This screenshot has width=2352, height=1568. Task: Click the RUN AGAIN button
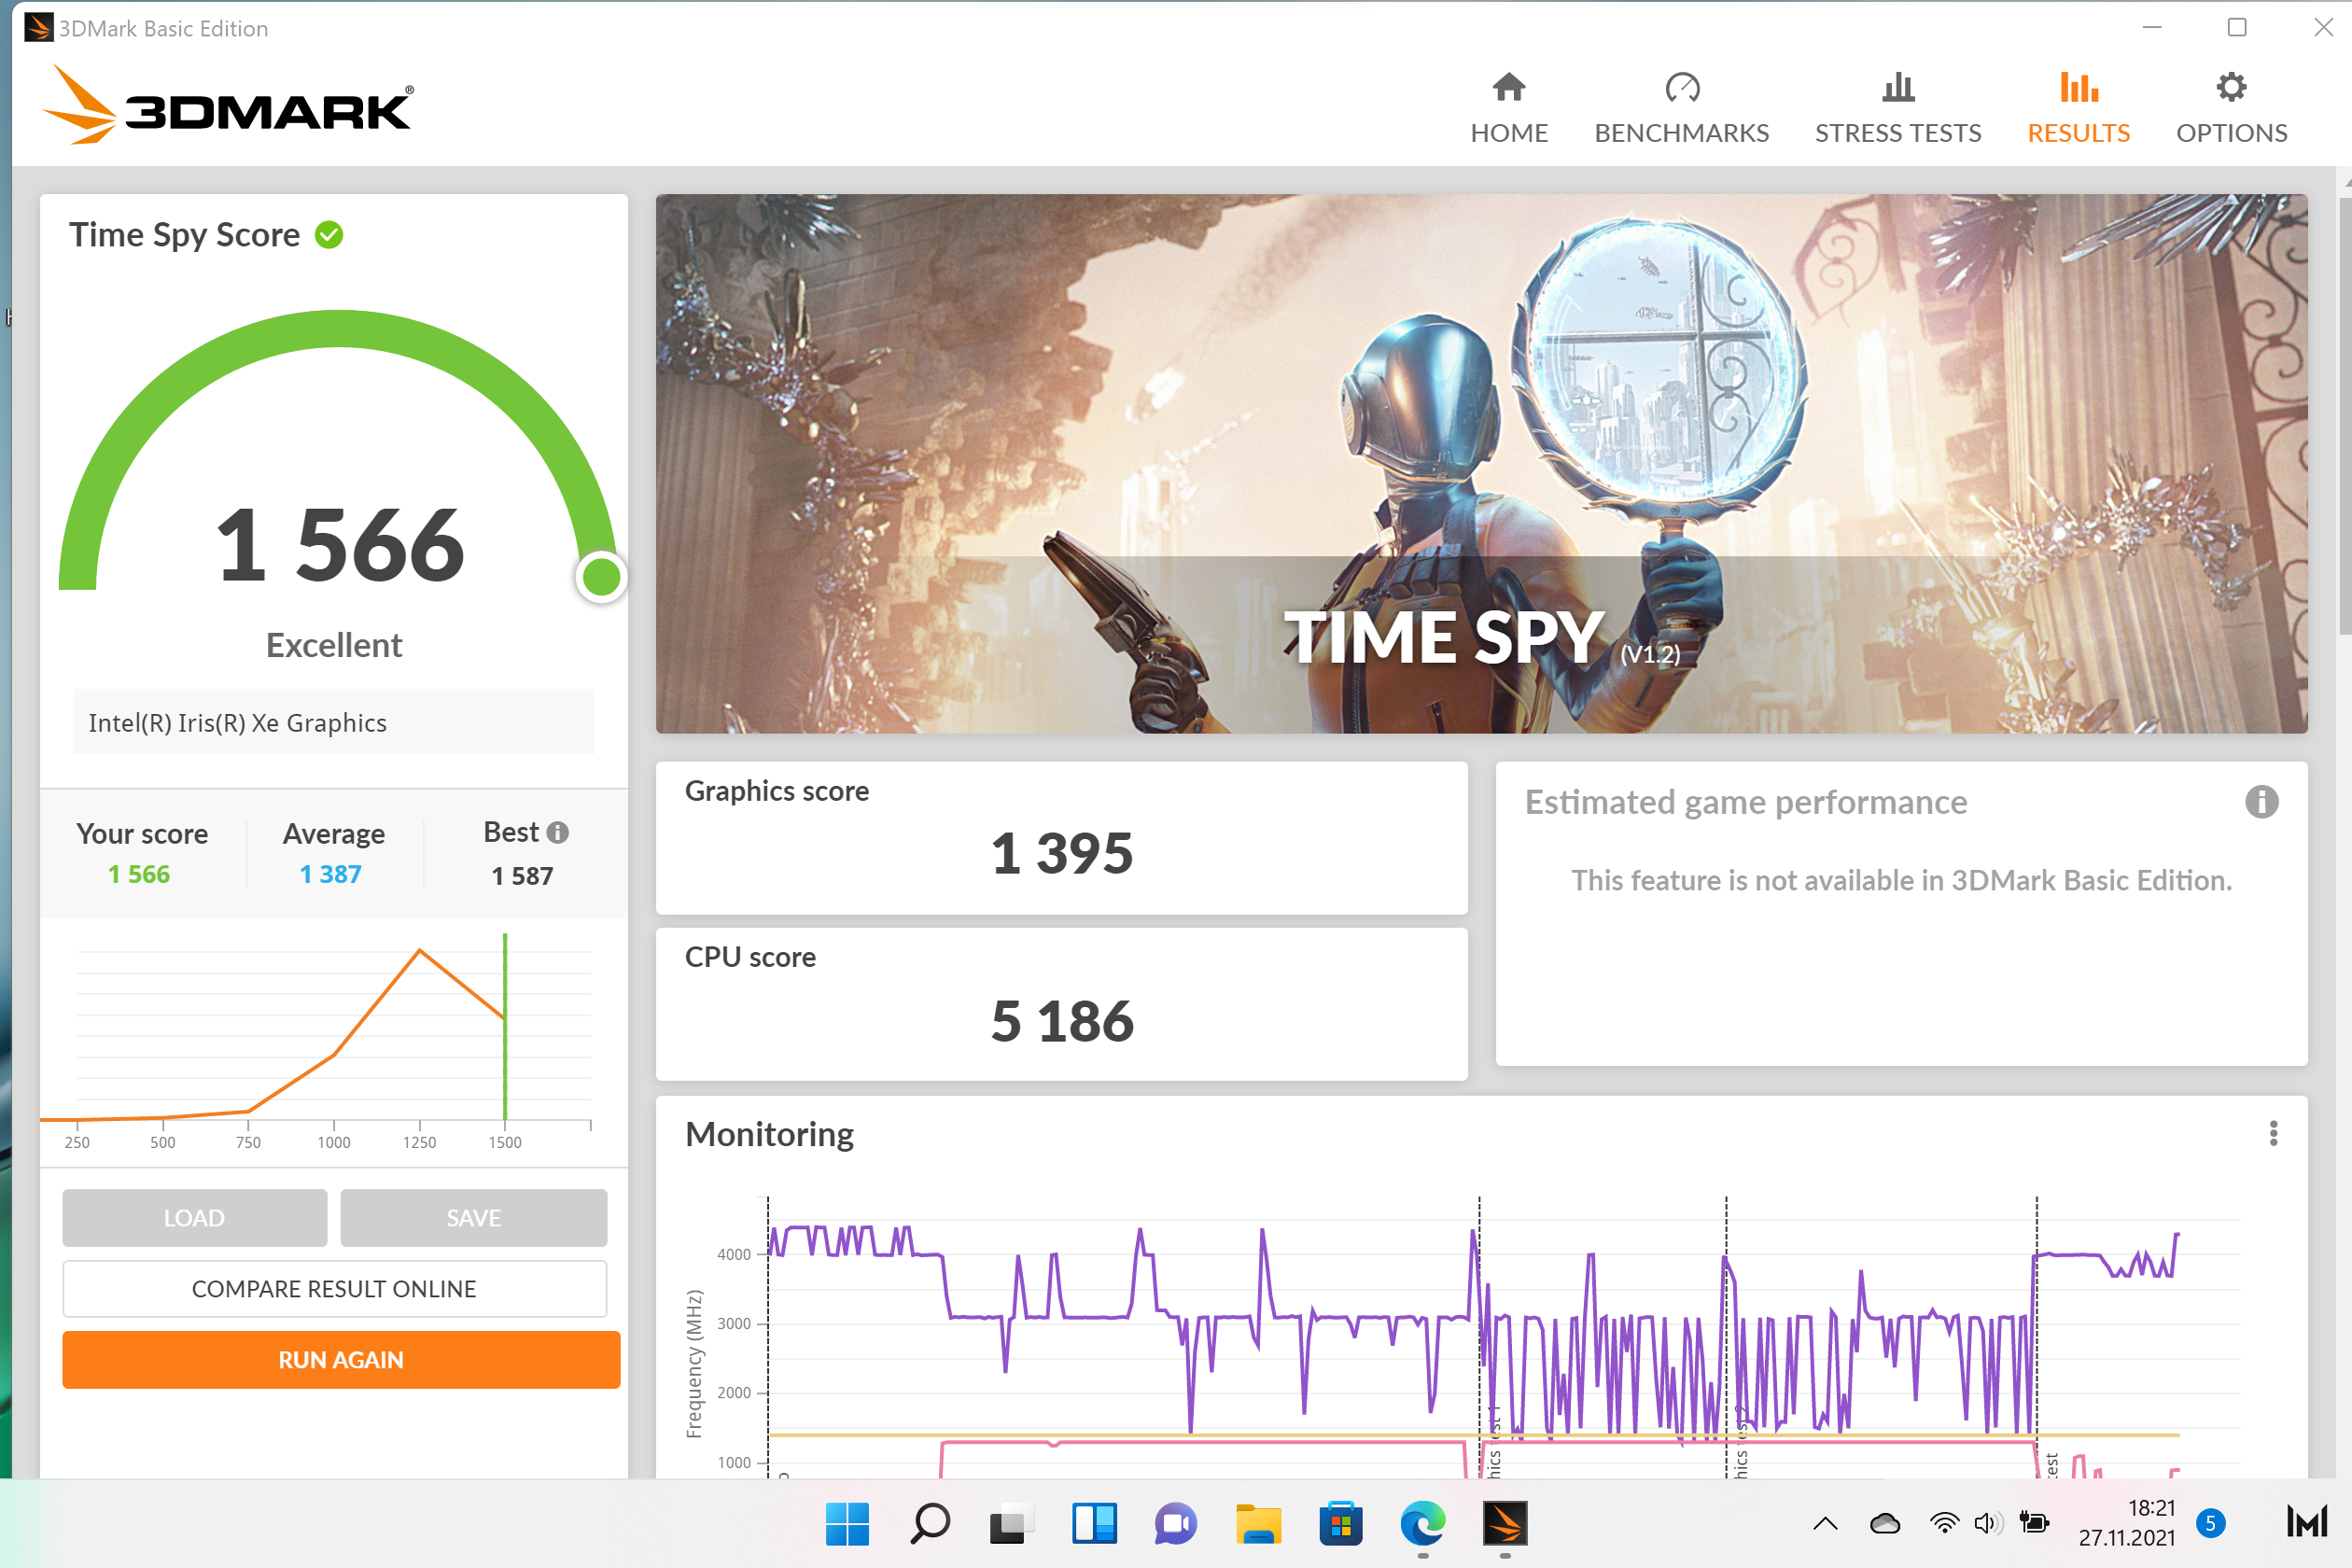341,1359
